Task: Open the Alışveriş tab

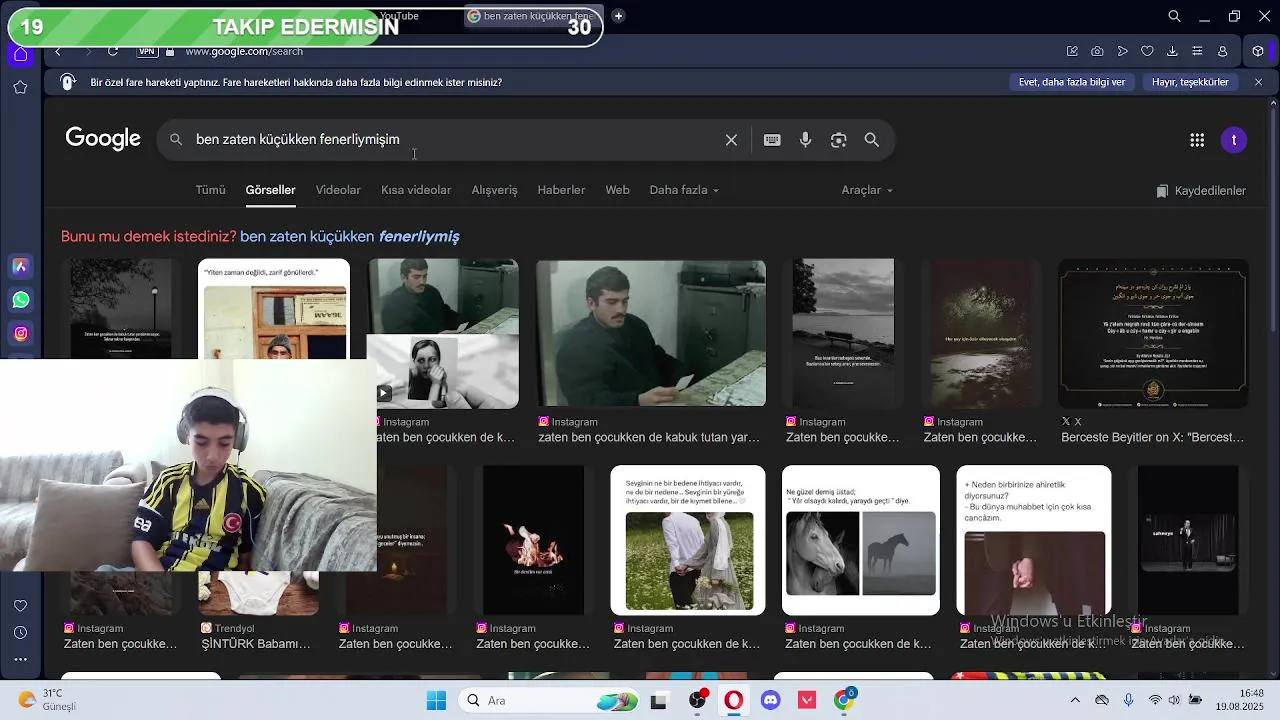Action: click(494, 190)
